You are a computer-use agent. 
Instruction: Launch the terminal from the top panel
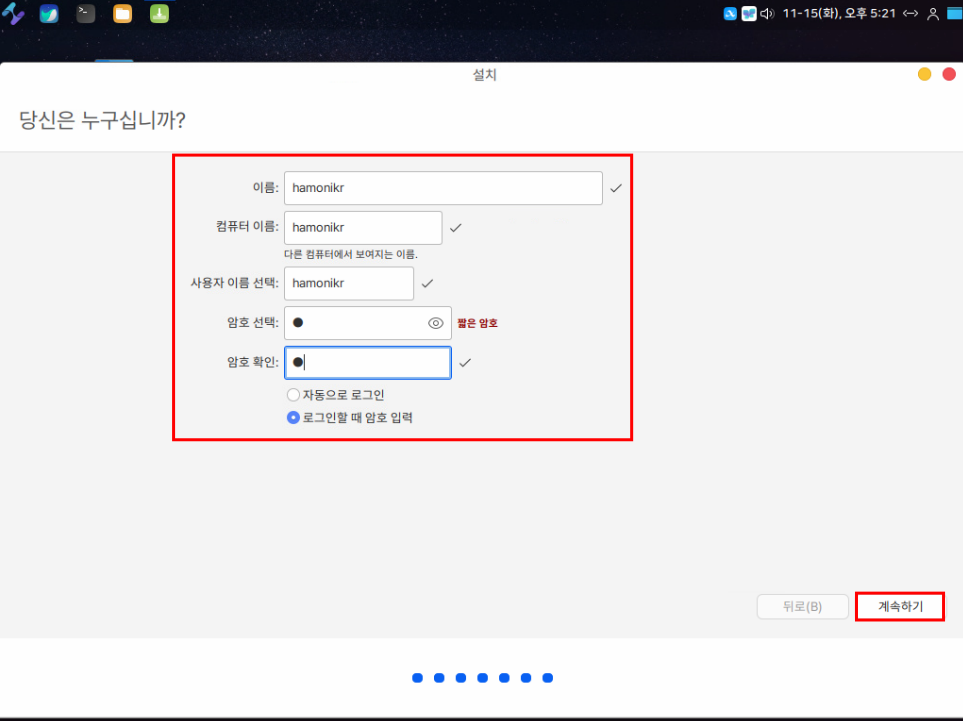coord(86,14)
